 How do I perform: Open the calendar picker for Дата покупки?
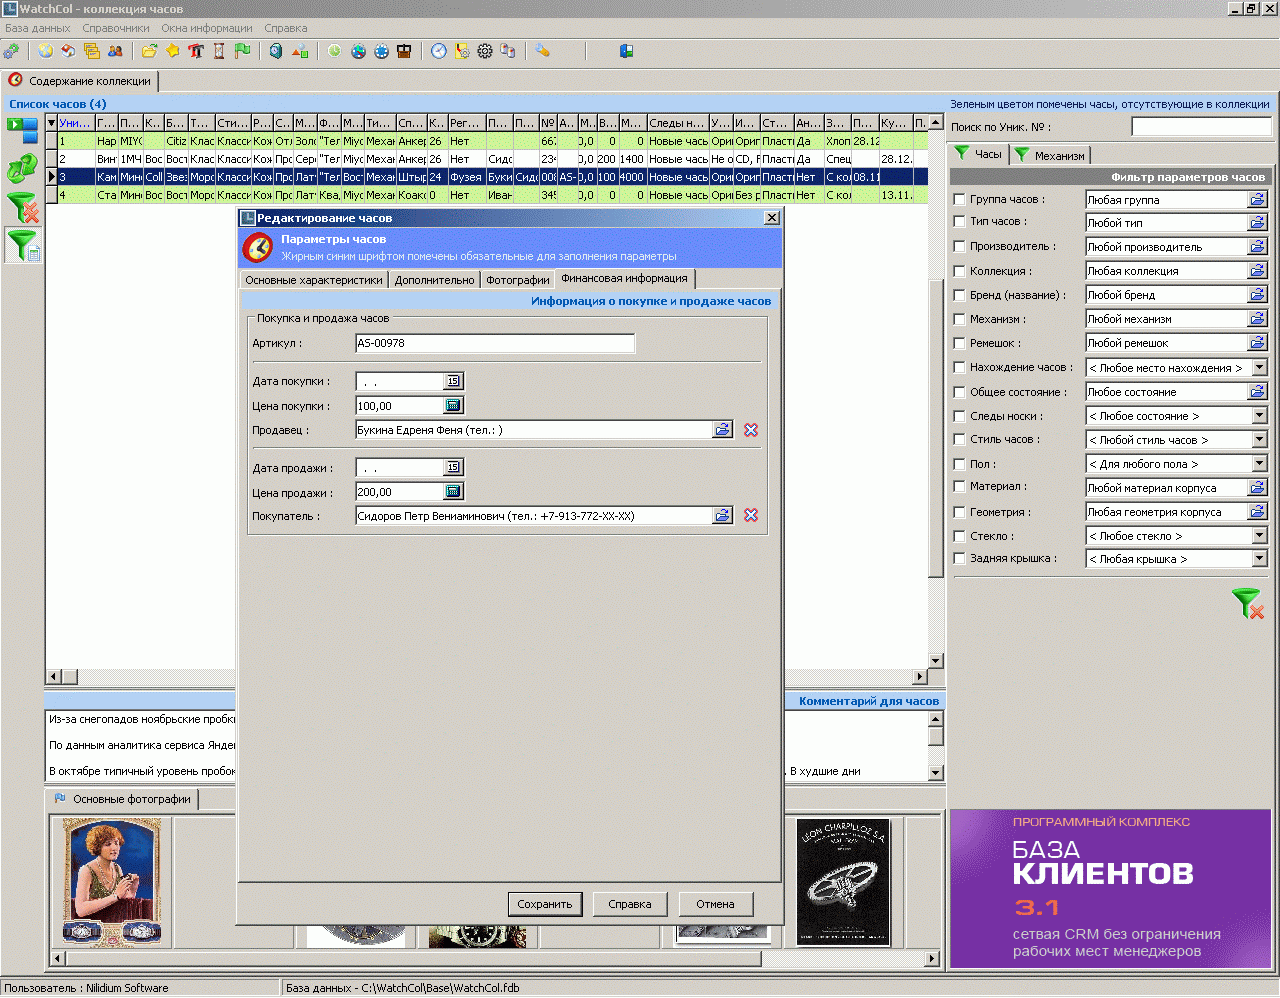pyautogui.click(x=453, y=381)
